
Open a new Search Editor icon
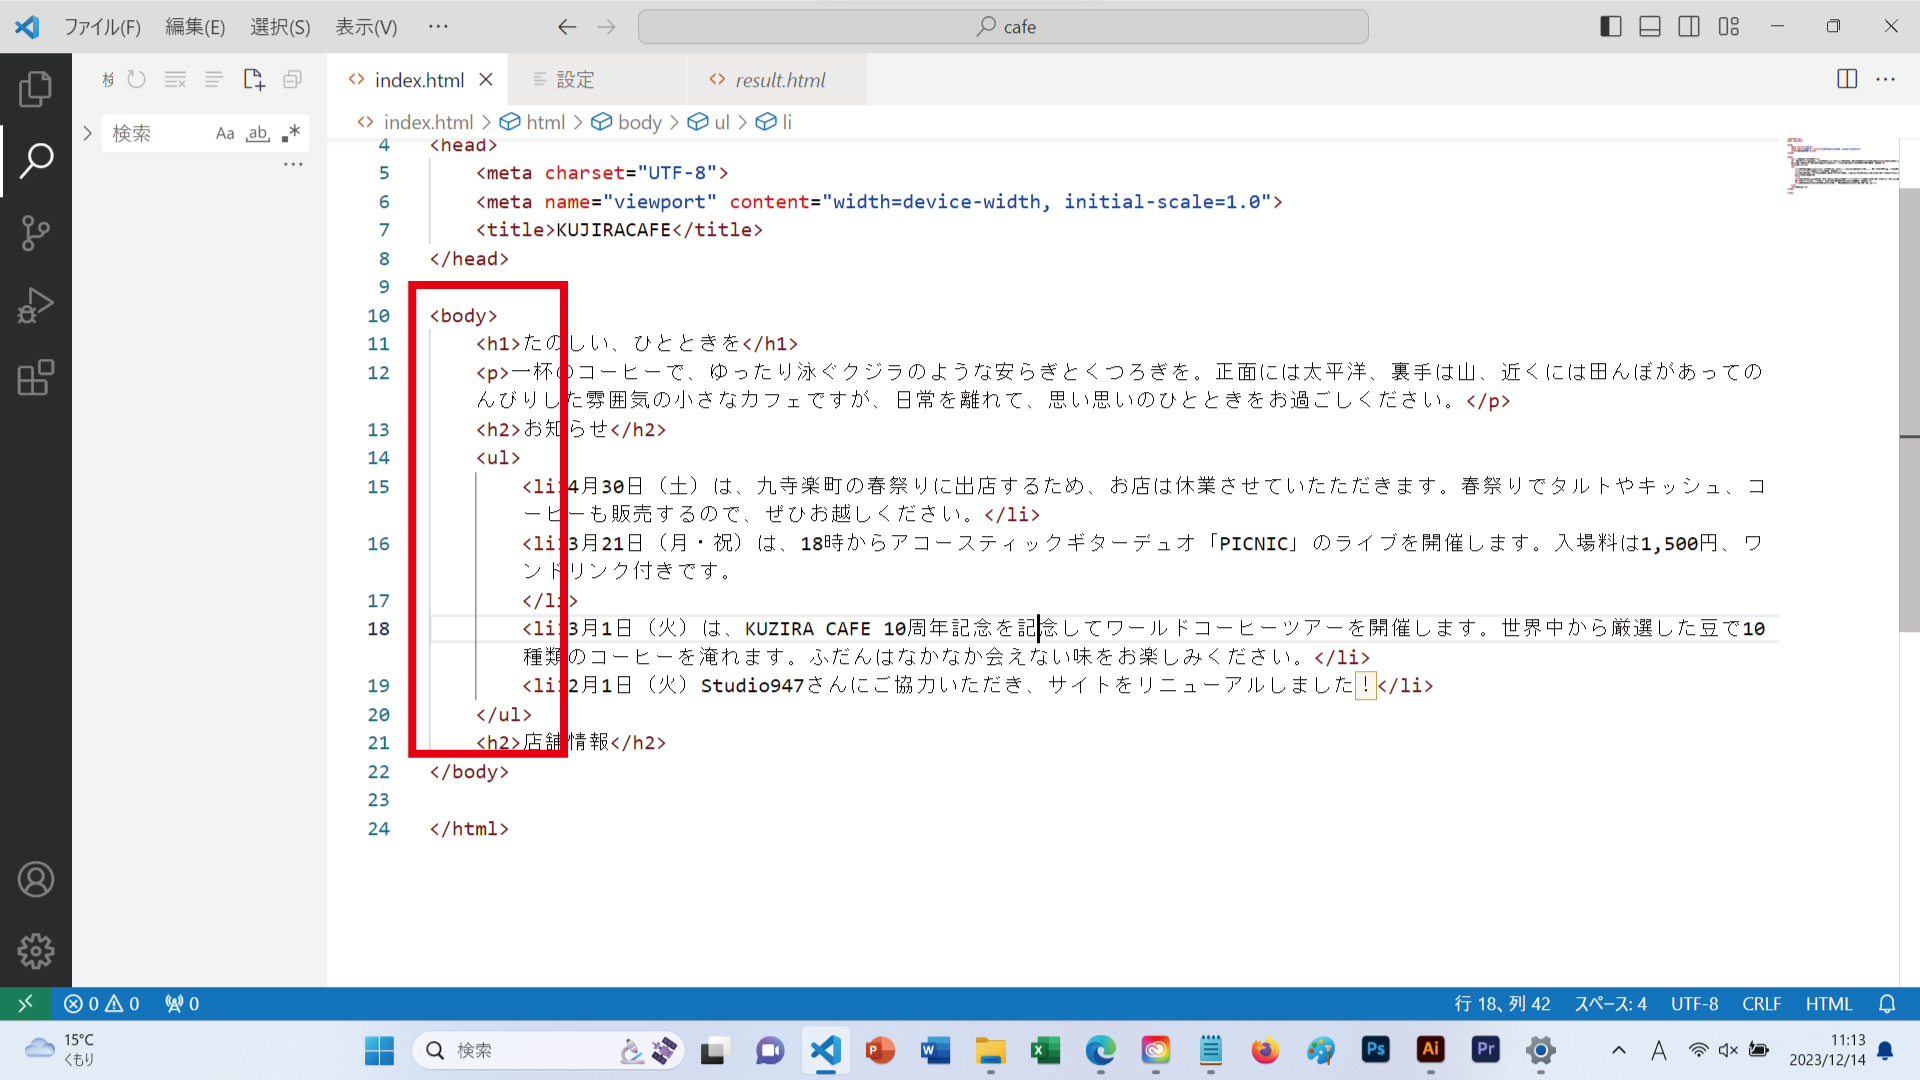tap(253, 79)
